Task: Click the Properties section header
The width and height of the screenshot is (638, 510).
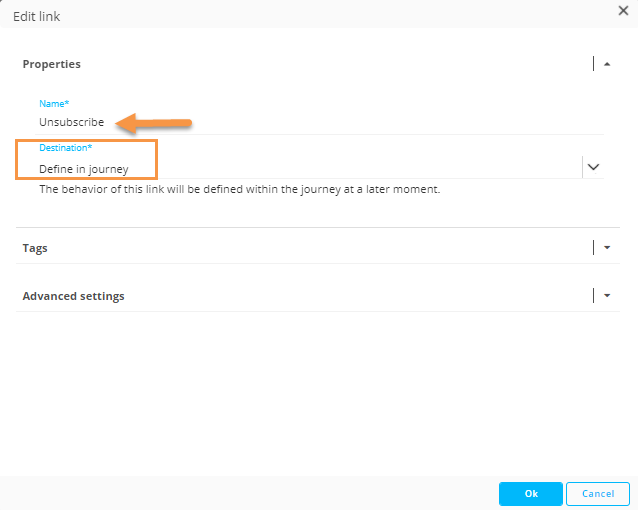Action: pyautogui.click(x=52, y=64)
